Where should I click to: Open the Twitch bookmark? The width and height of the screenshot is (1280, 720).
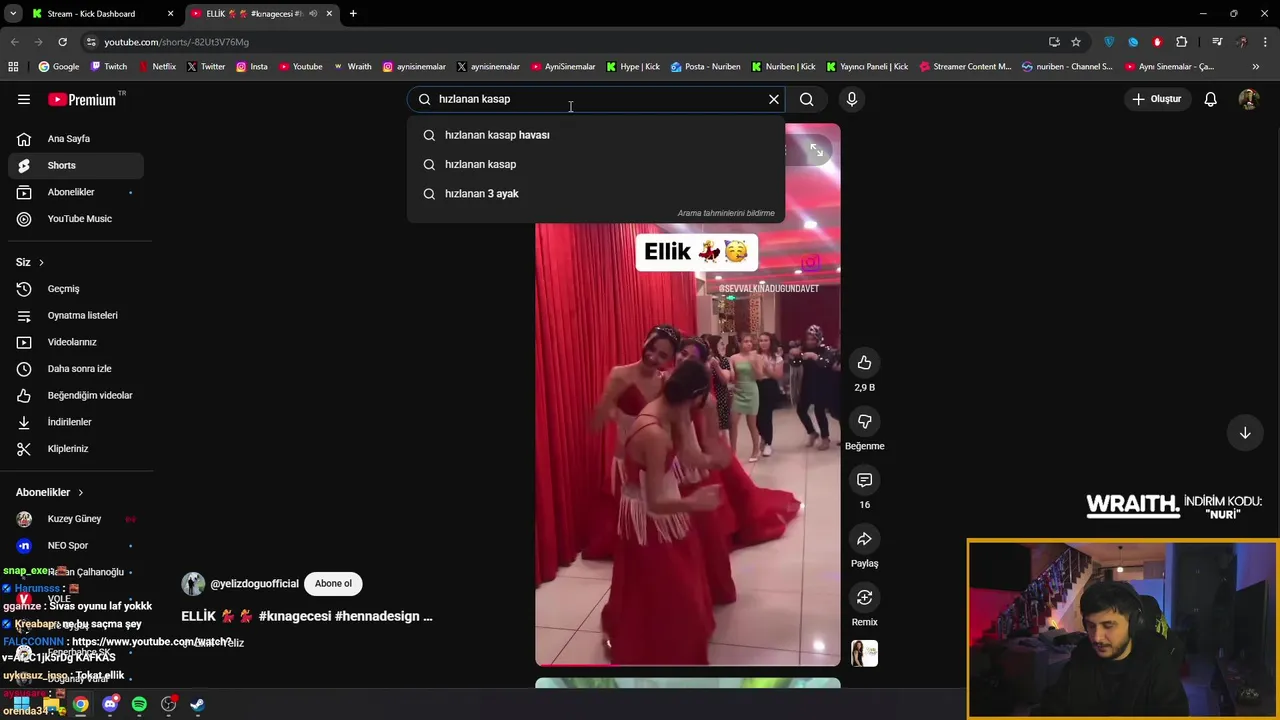[109, 67]
